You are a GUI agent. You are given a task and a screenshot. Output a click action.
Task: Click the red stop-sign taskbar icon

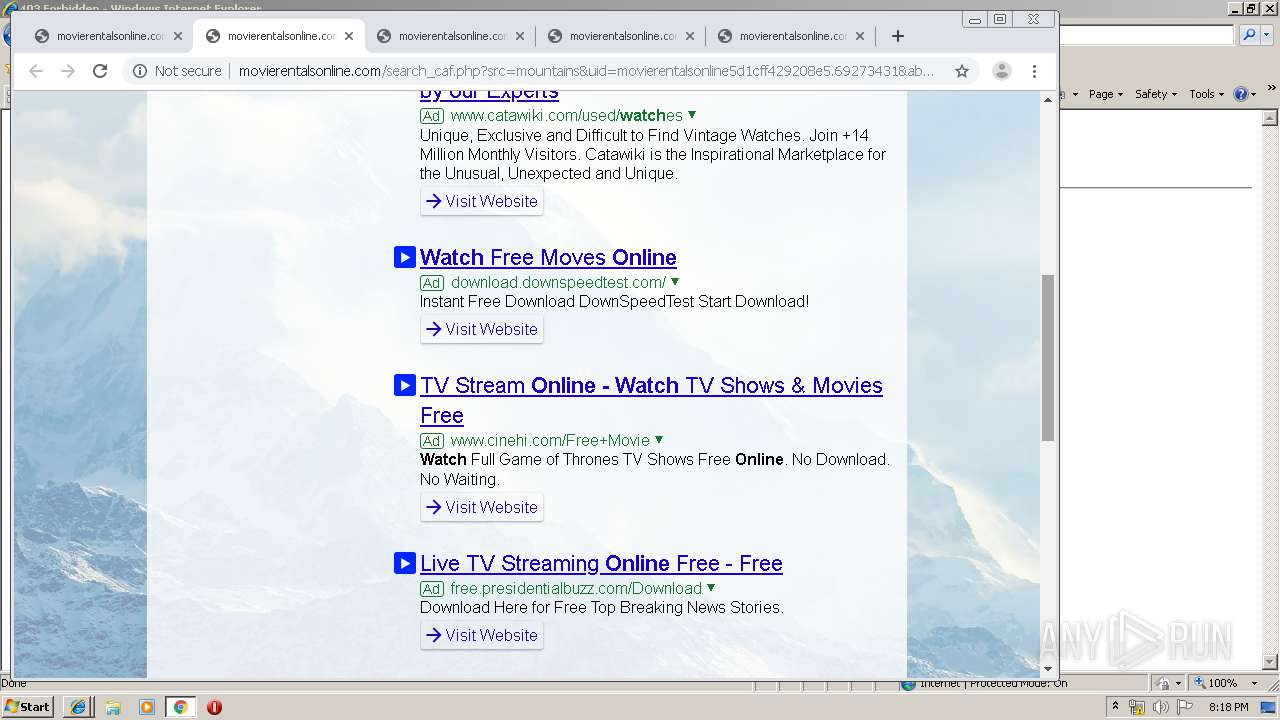pos(214,707)
